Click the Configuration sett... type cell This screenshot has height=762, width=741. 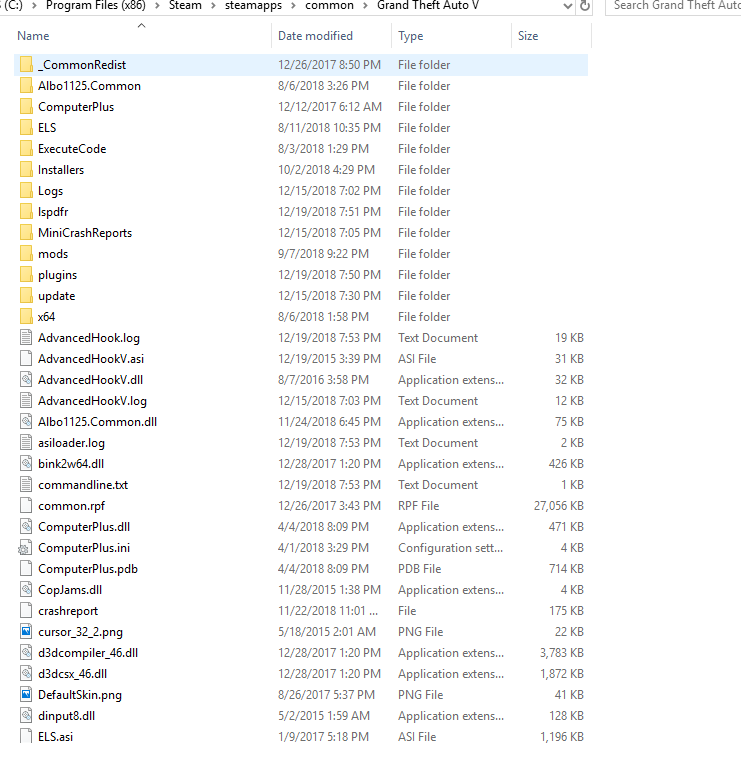450,548
